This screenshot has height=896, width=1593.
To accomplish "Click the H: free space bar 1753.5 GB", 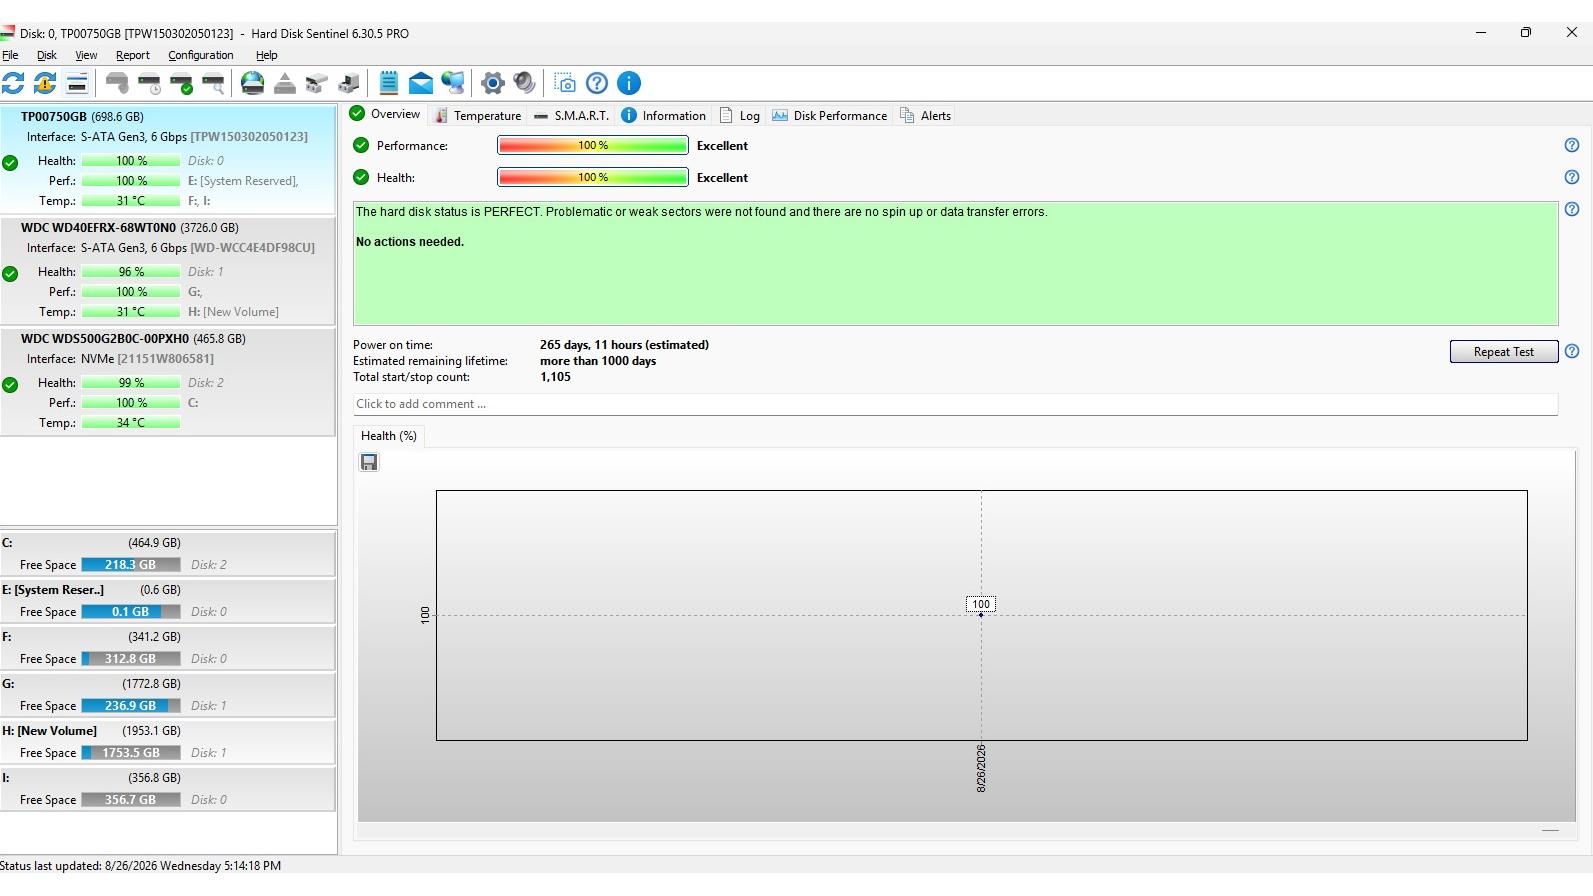I will [x=131, y=753].
